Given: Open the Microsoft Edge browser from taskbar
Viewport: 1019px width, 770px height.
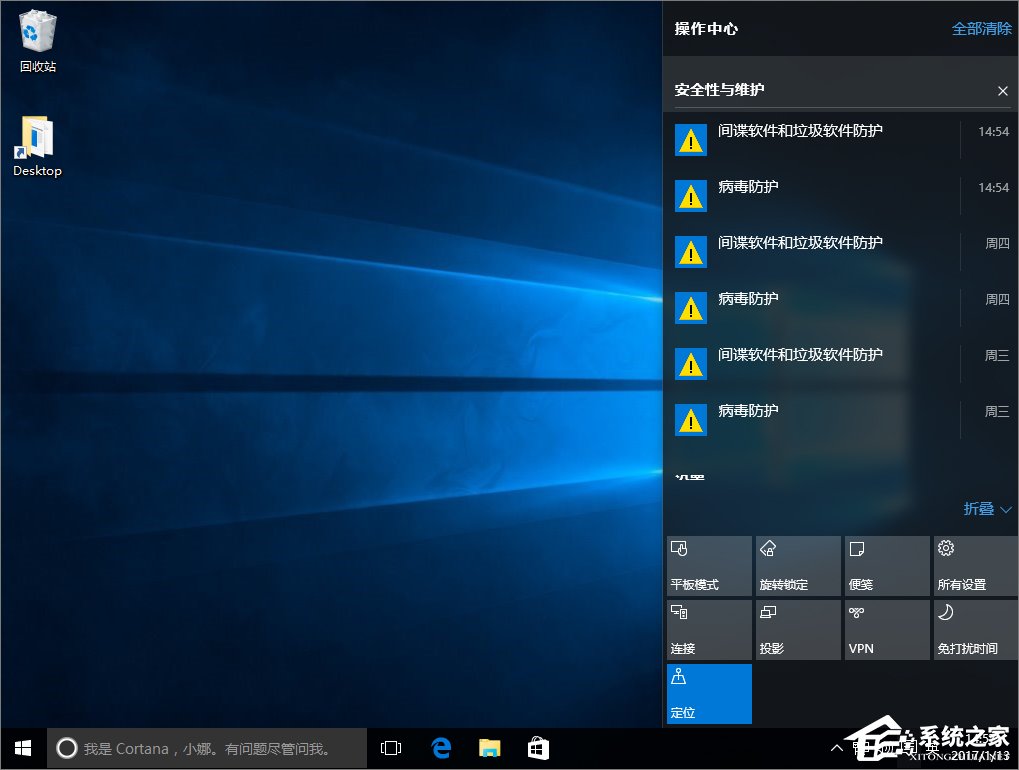Looking at the screenshot, I should (x=440, y=747).
